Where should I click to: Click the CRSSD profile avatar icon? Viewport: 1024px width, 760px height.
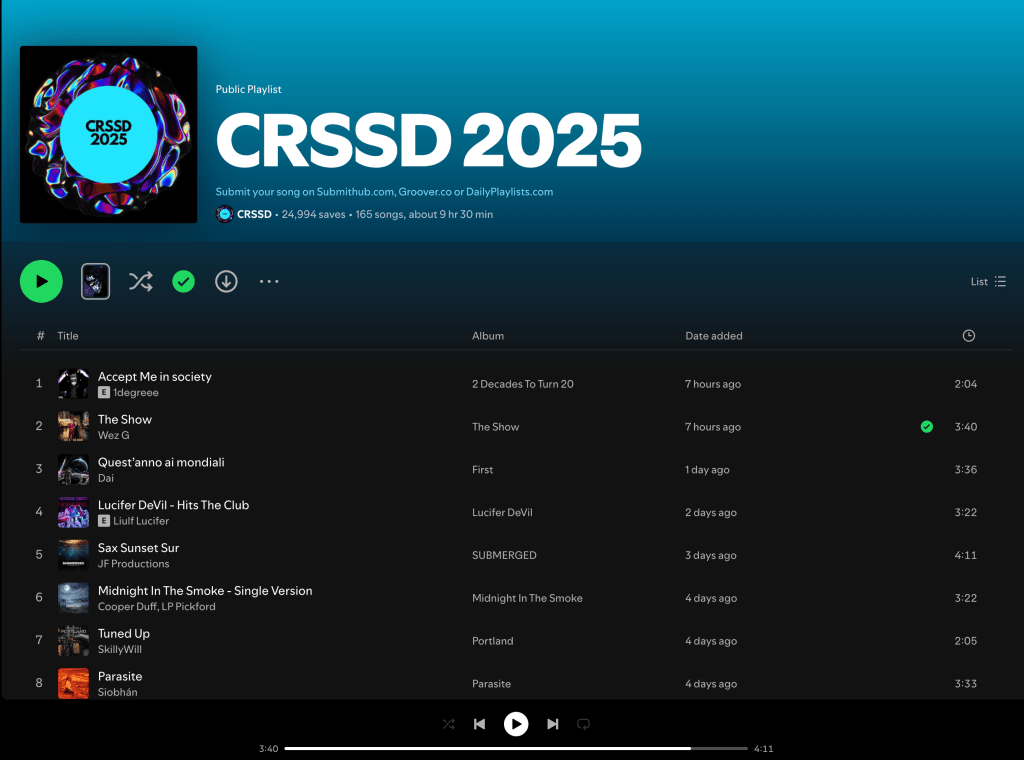coord(225,214)
